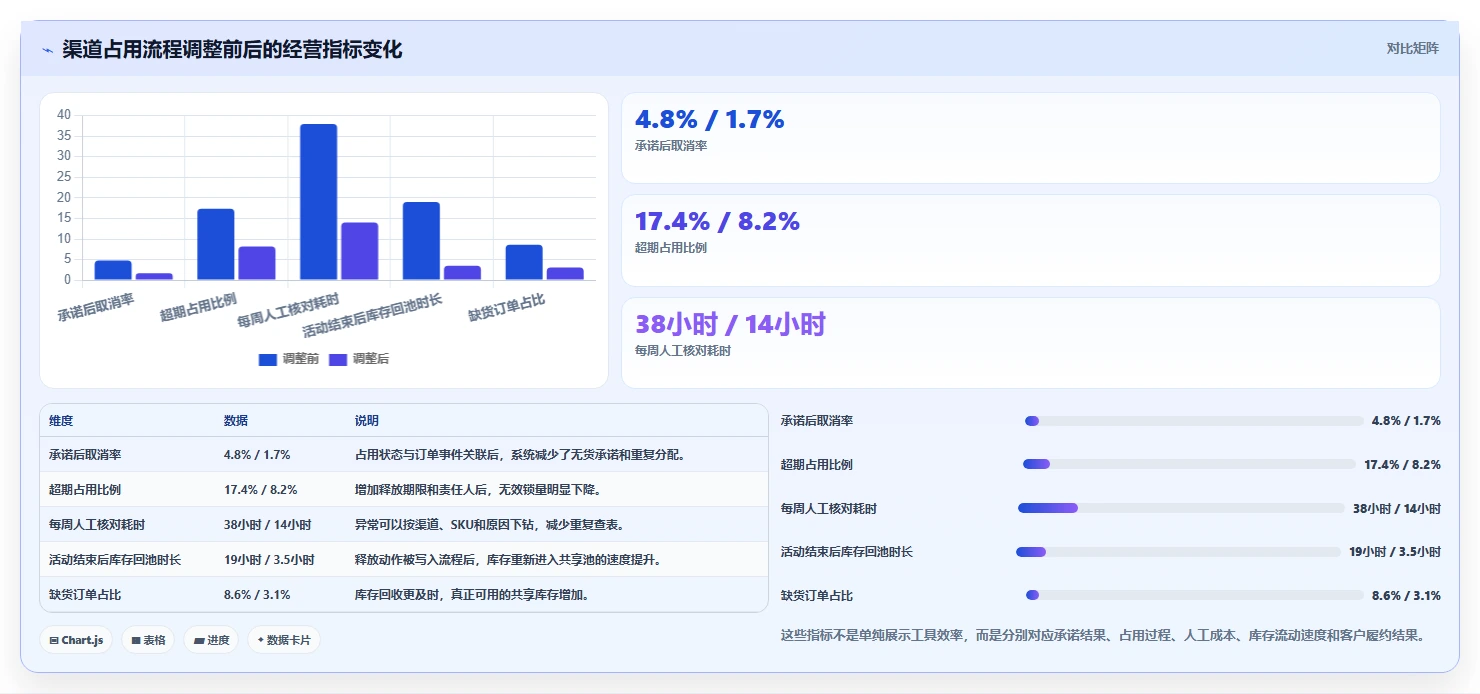1480x694 pixels.
Task: Click the 数据卡片 tag
Action: [x=284, y=640]
